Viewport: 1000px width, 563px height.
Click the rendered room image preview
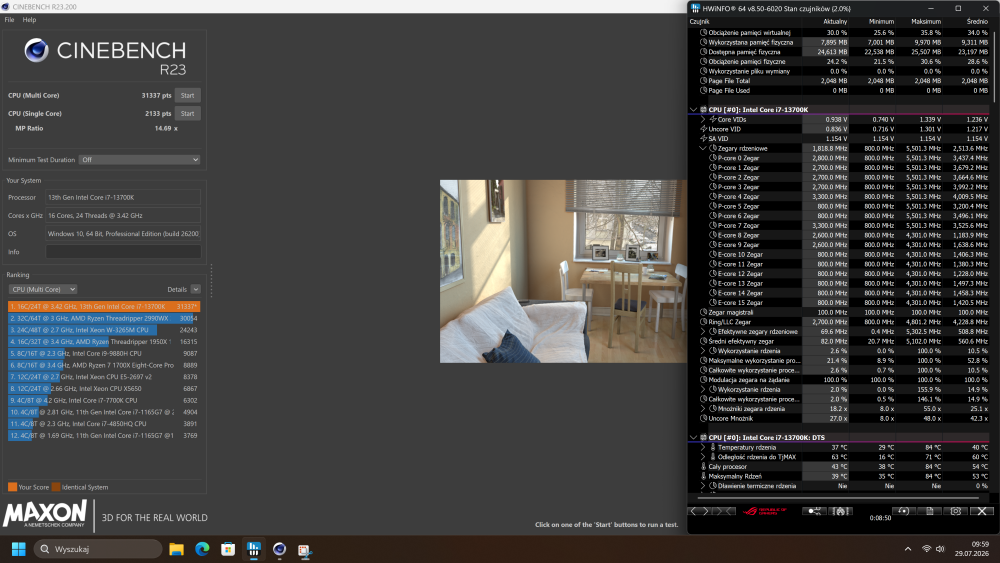click(x=563, y=272)
